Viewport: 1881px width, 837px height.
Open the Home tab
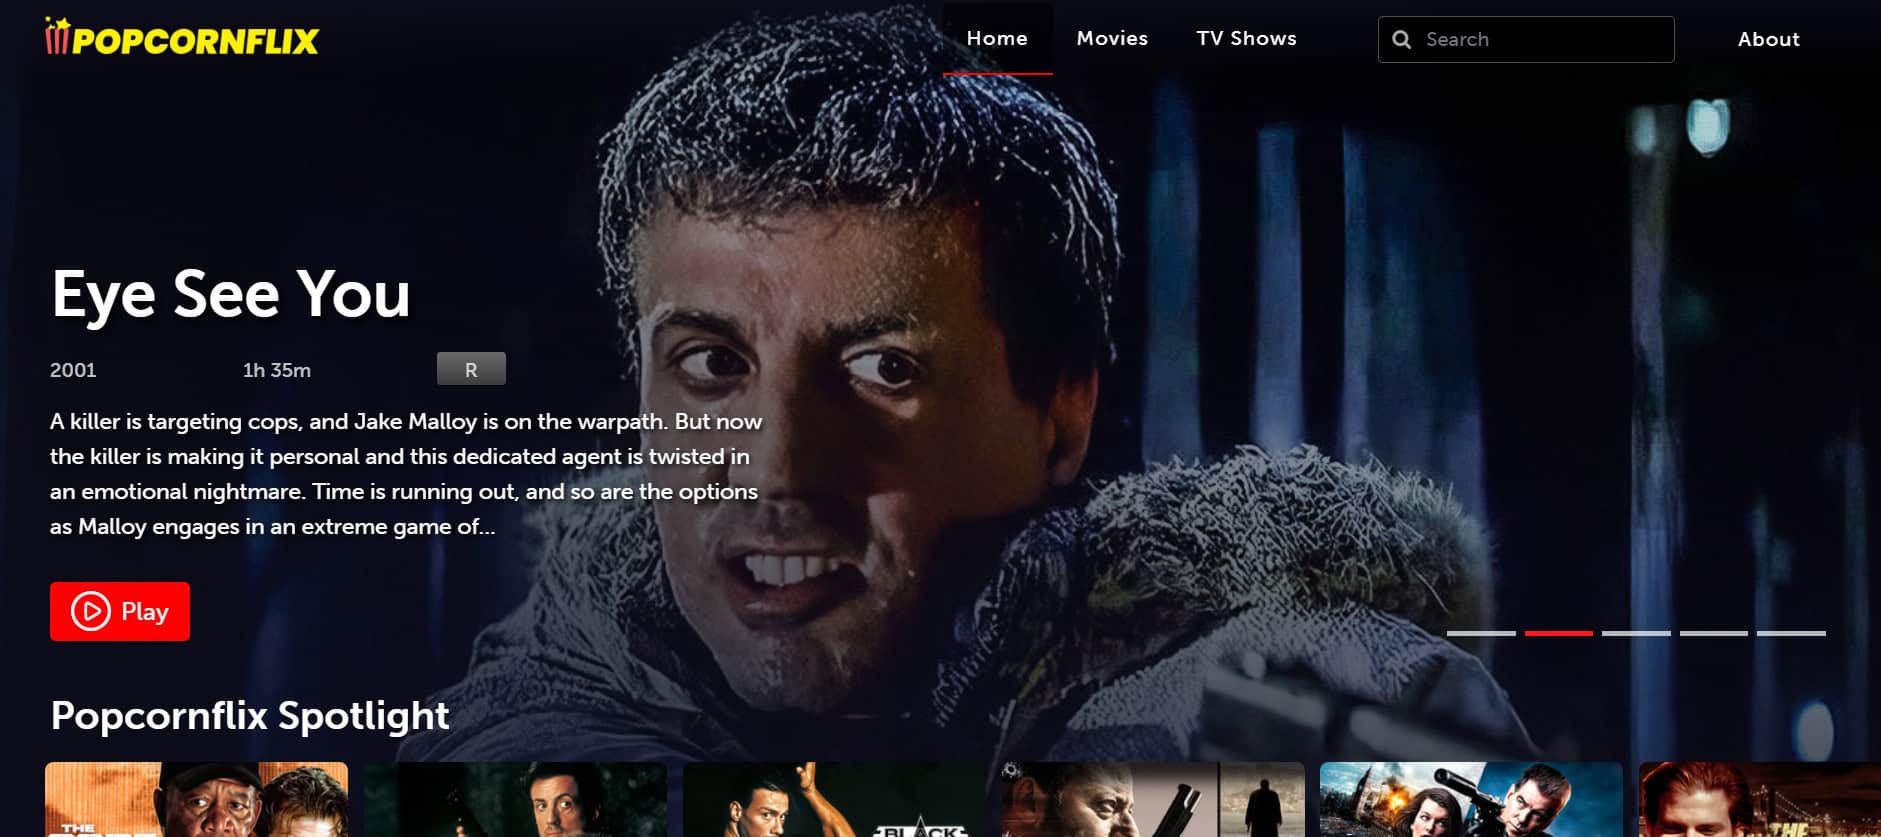996,38
